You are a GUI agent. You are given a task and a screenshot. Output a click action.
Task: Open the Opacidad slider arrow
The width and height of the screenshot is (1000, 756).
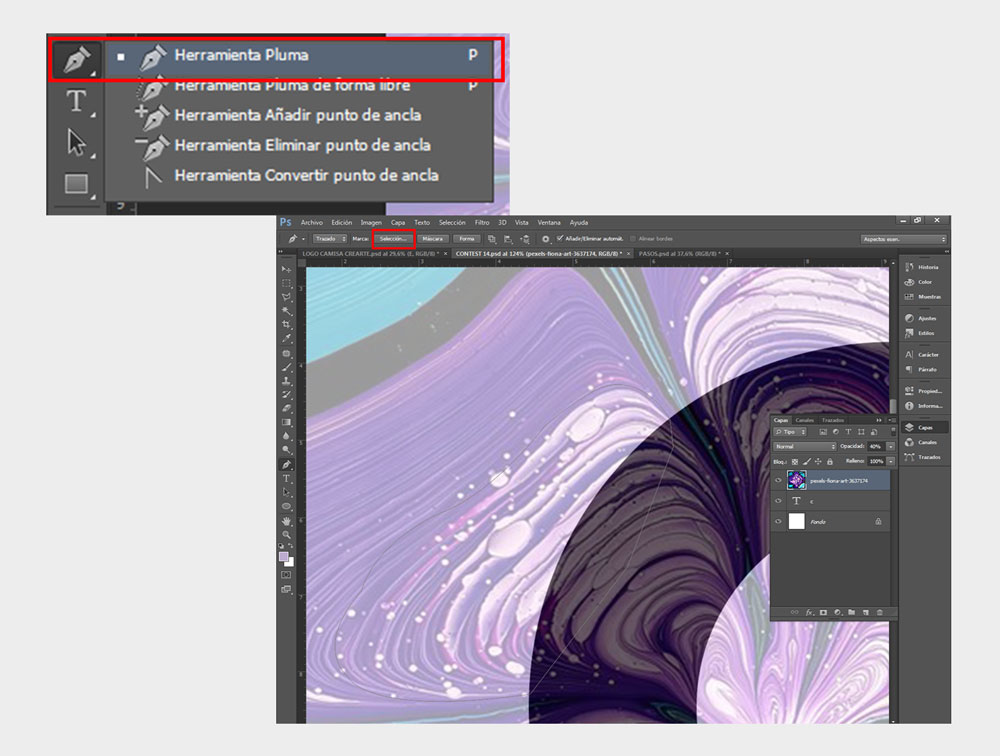click(x=890, y=447)
